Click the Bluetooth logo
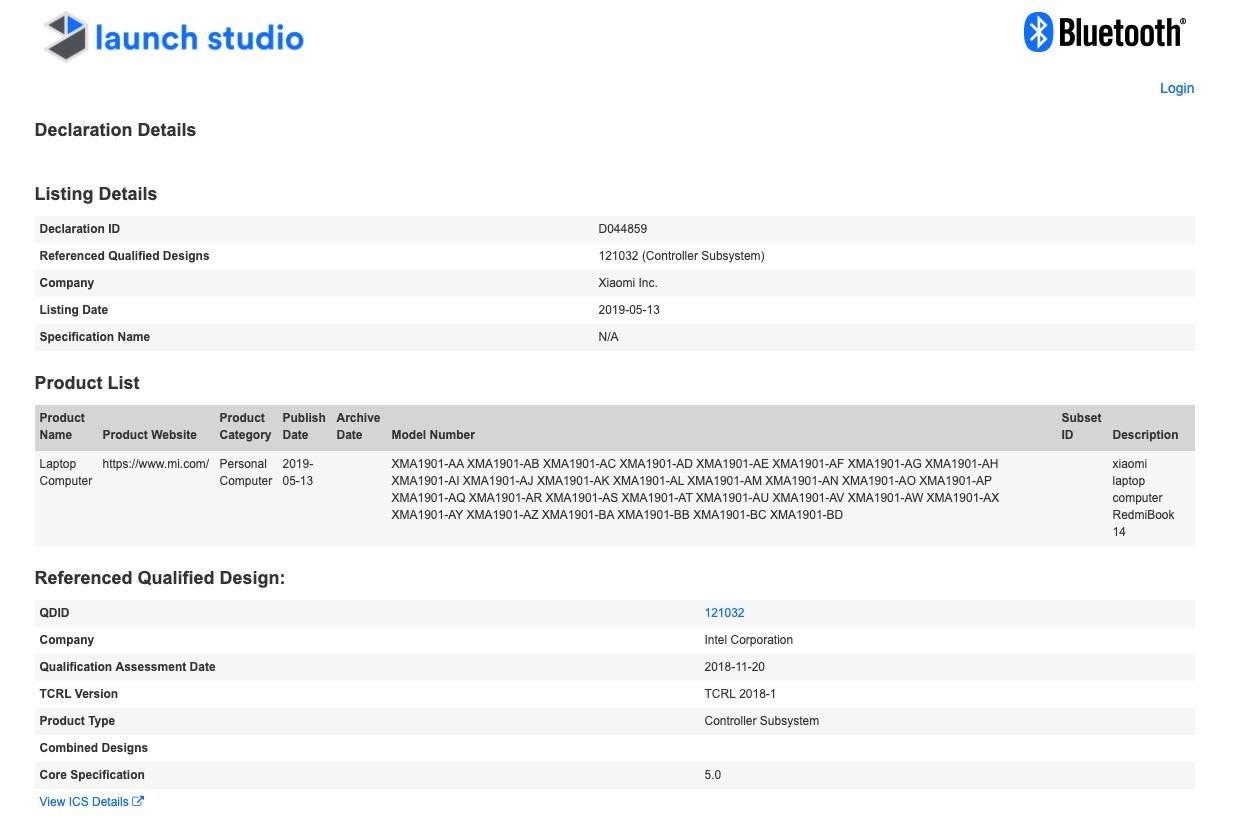1240x820 pixels. [1105, 33]
